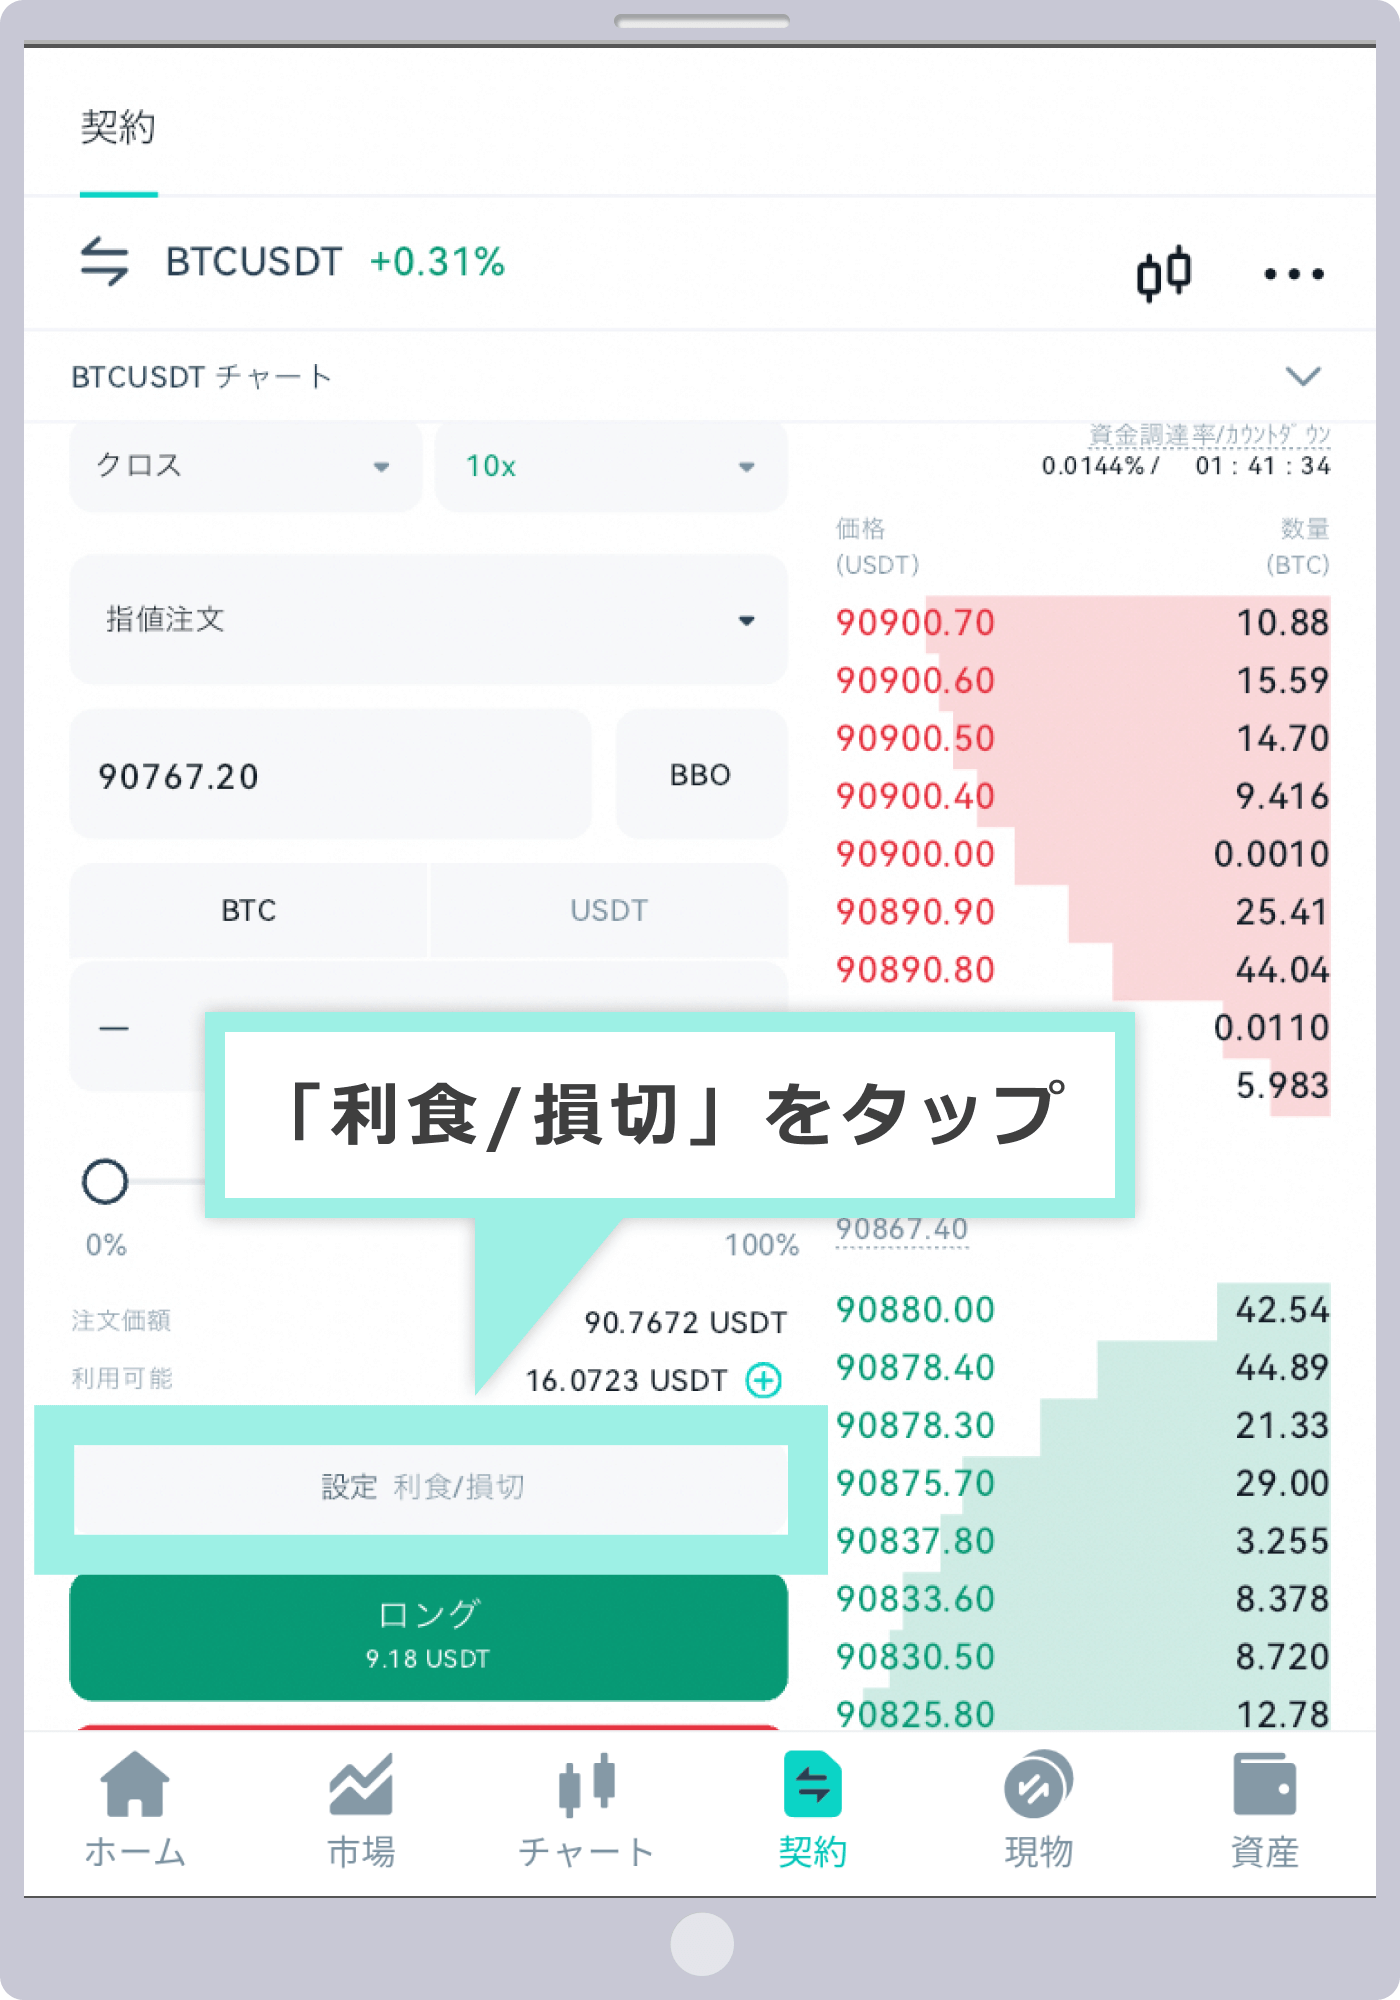Screen dimensions: 1400x2000
Task: Tap the slider handle at 0%
Action: 105,1182
